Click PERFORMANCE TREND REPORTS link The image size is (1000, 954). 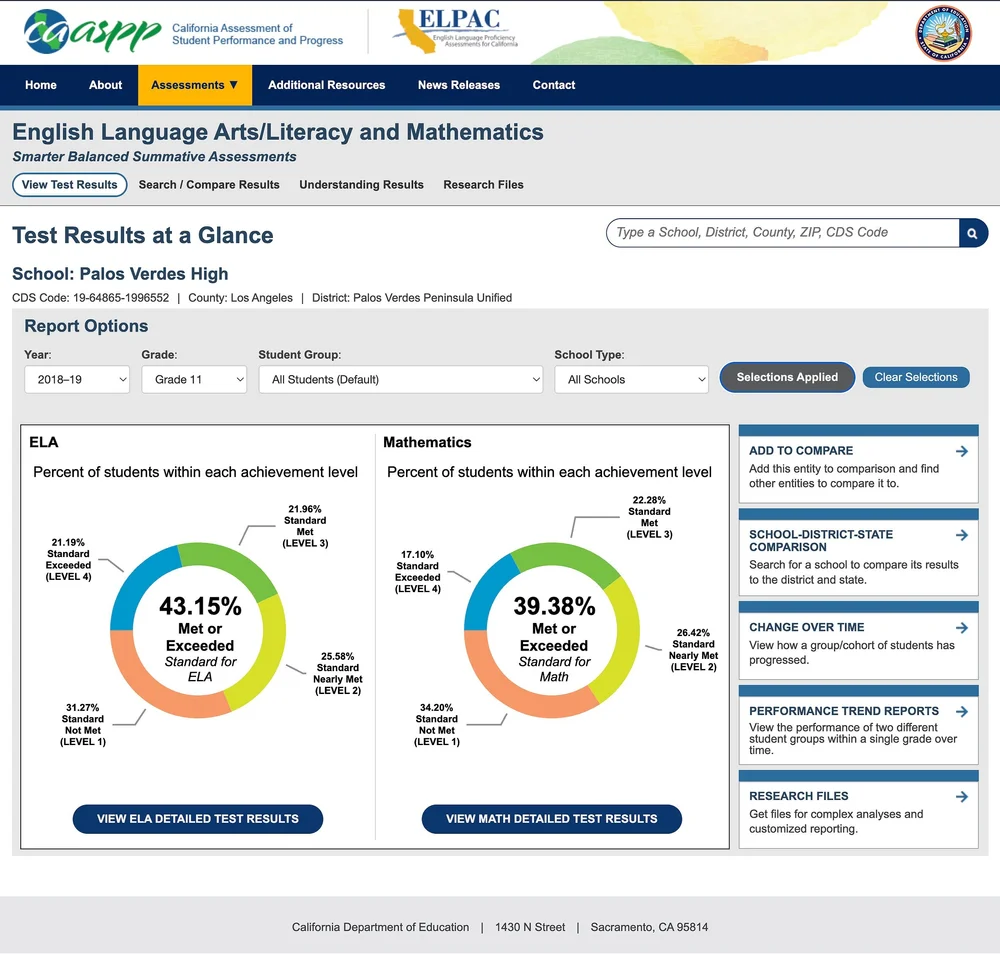pyautogui.click(x=844, y=711)
